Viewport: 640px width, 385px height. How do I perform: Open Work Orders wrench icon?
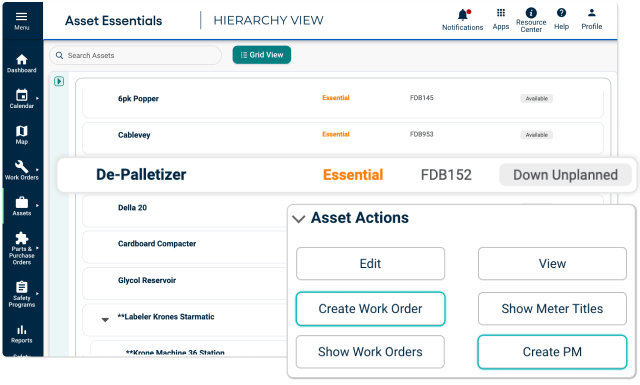(x=22, y=167)
